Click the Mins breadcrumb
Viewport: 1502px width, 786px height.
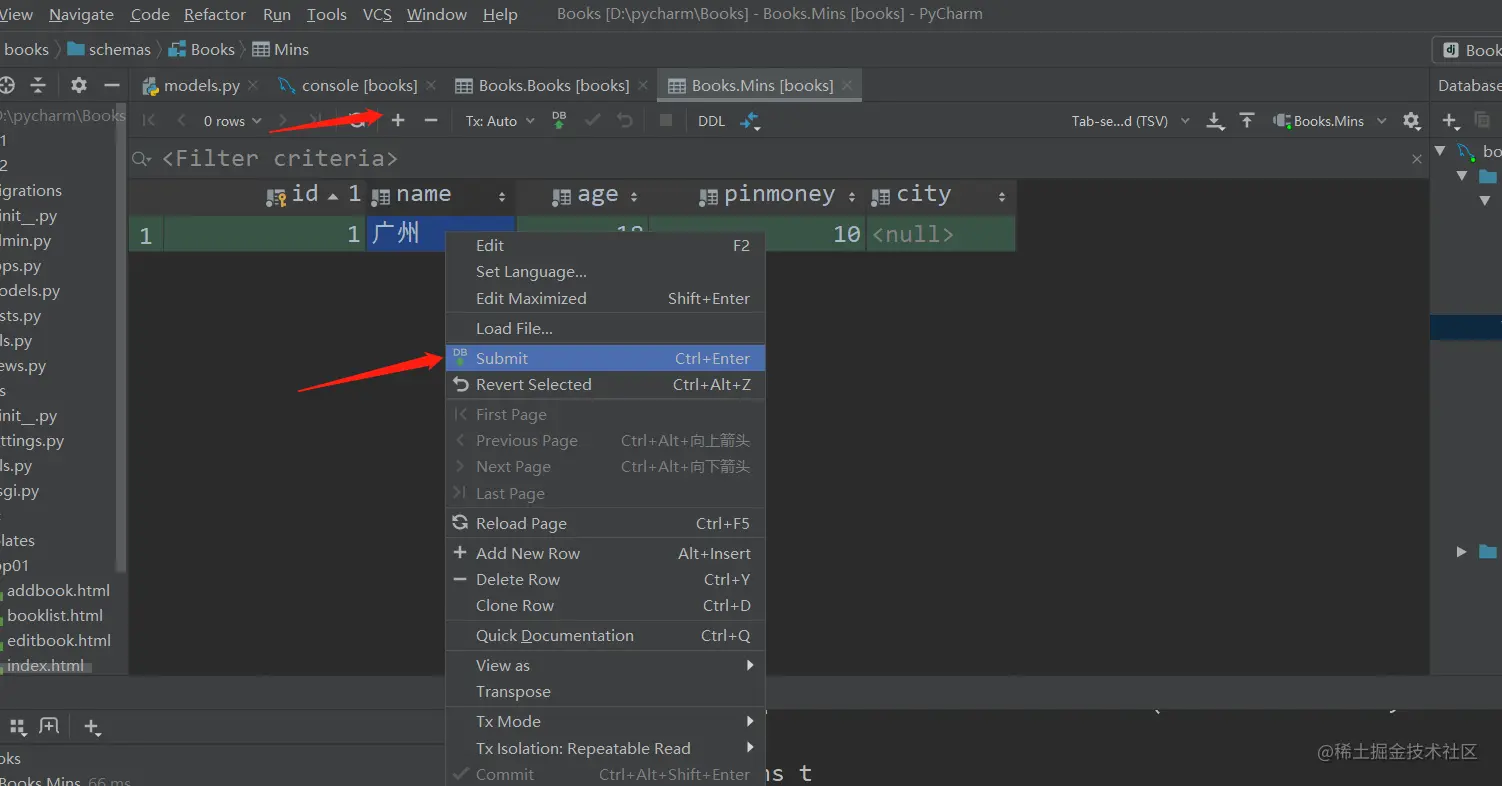pyautogui.click(x=281, y=49)
